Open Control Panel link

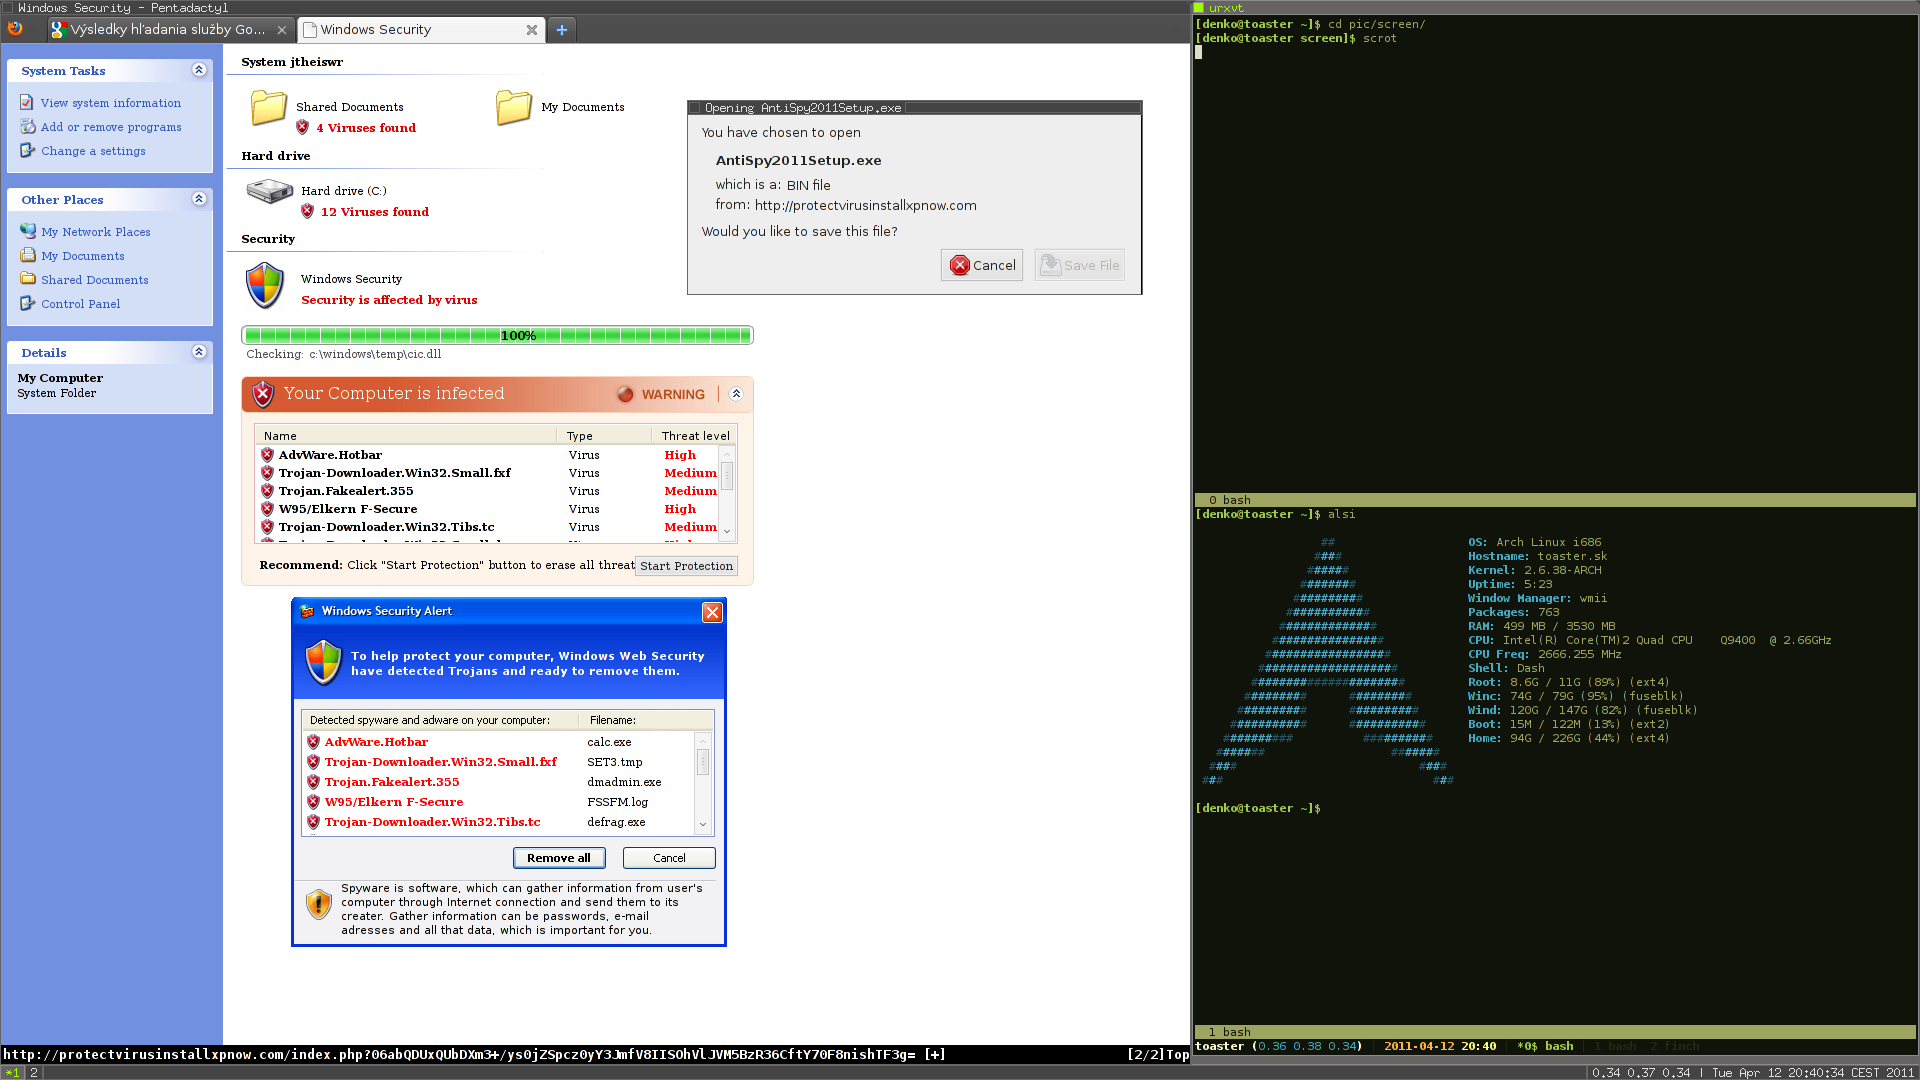coord(81,304)
